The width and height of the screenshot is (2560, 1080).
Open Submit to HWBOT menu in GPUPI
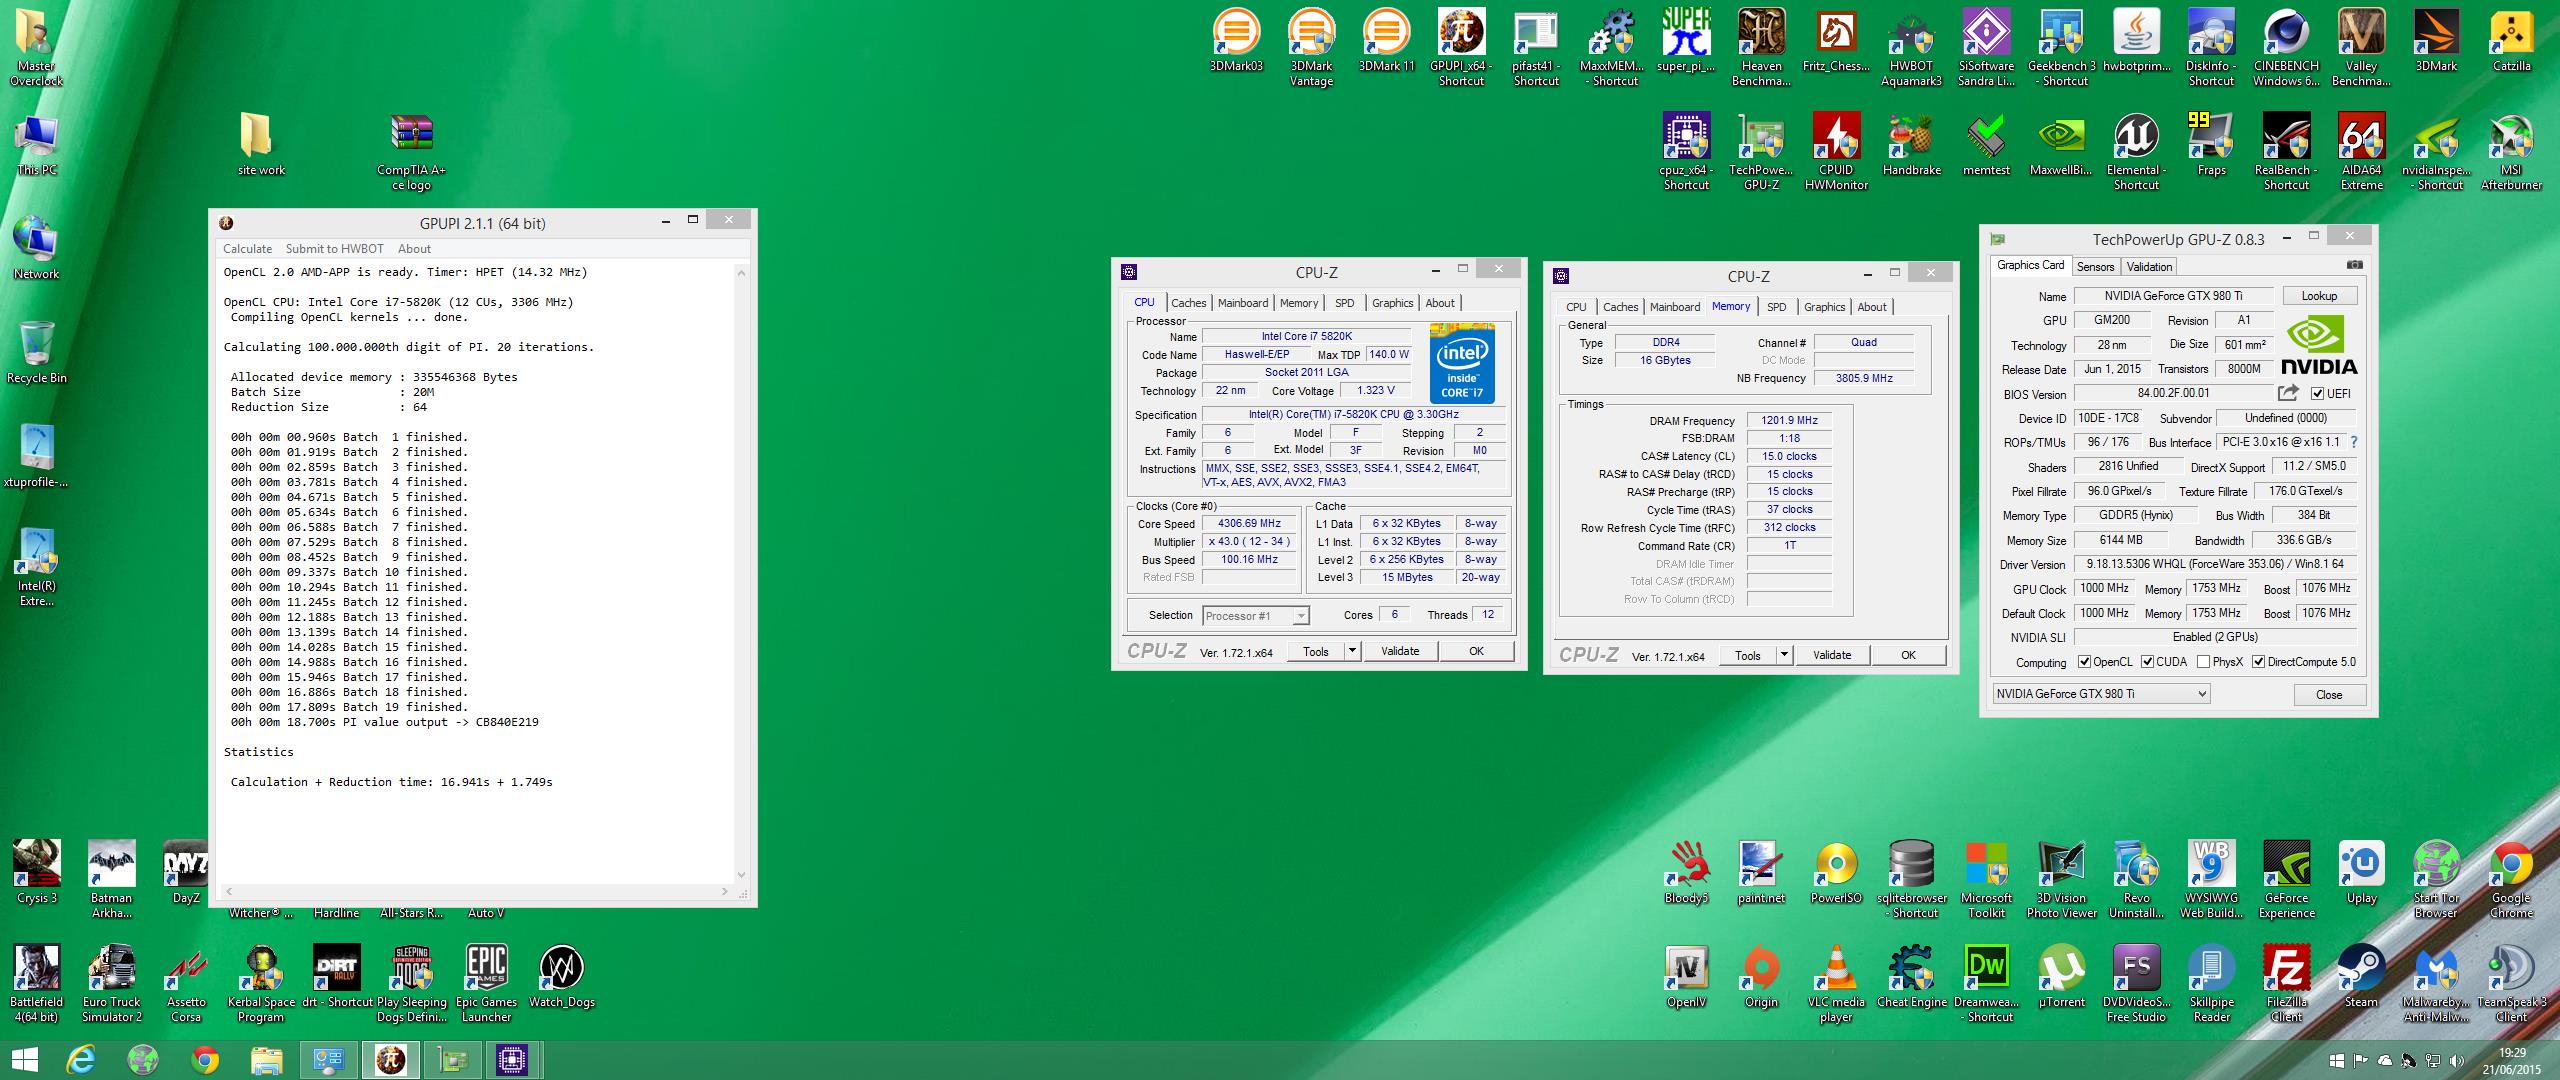(x=334, y=249)
